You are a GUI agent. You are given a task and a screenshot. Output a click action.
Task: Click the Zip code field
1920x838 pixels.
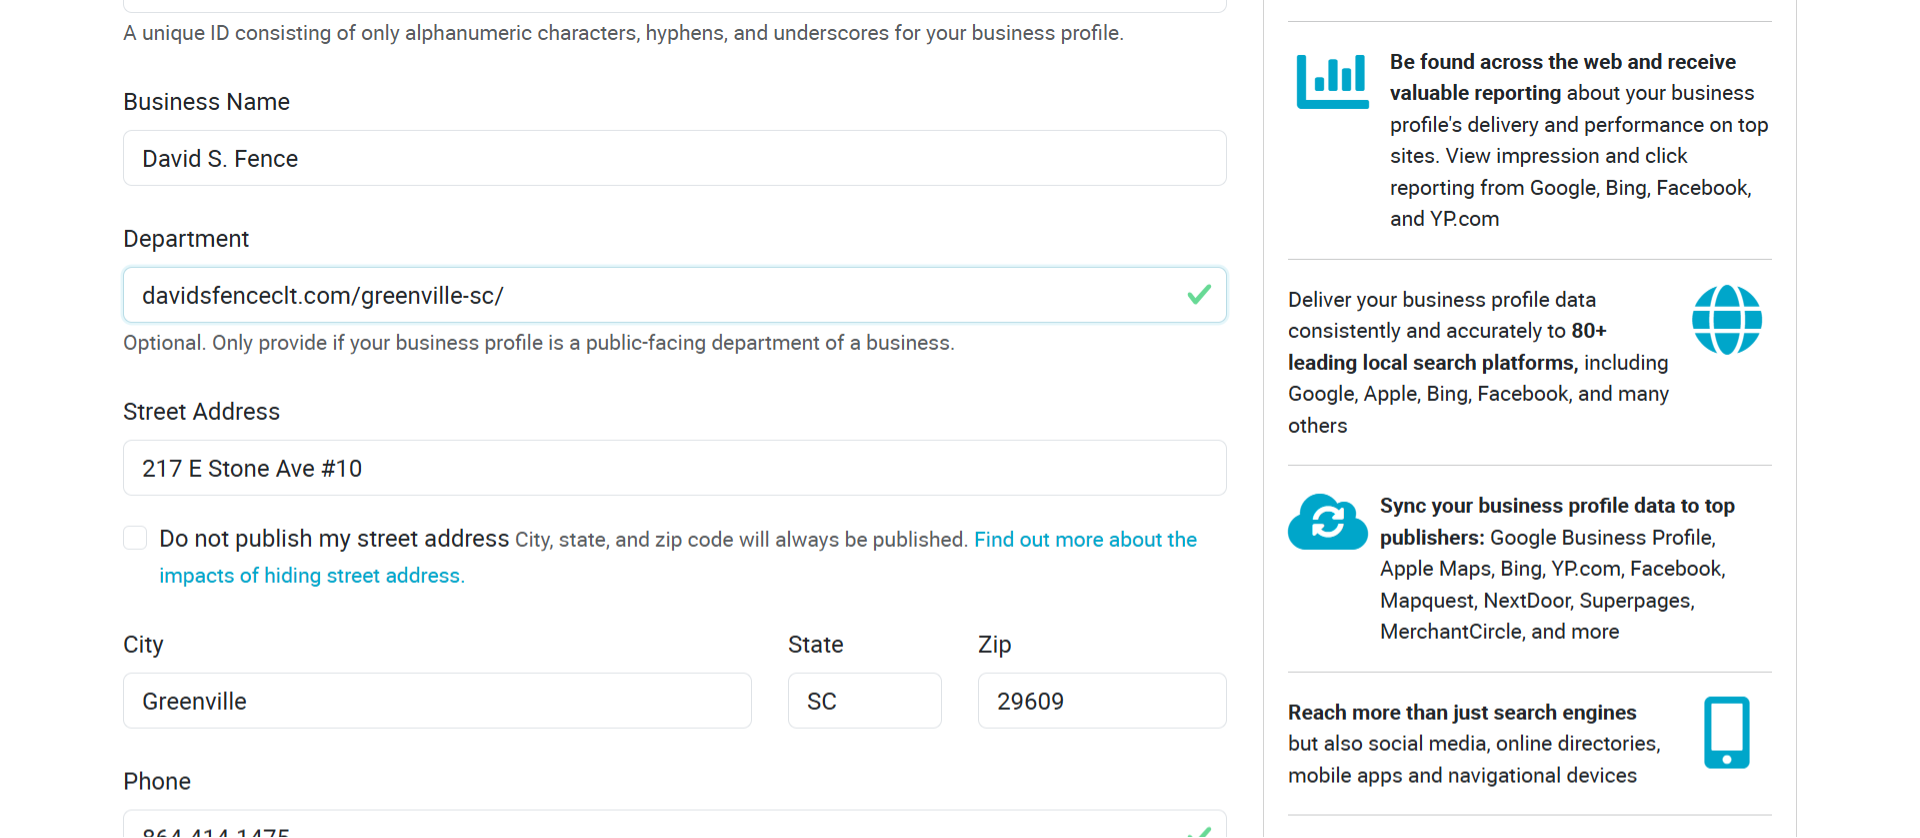(x=1101, y=701)
